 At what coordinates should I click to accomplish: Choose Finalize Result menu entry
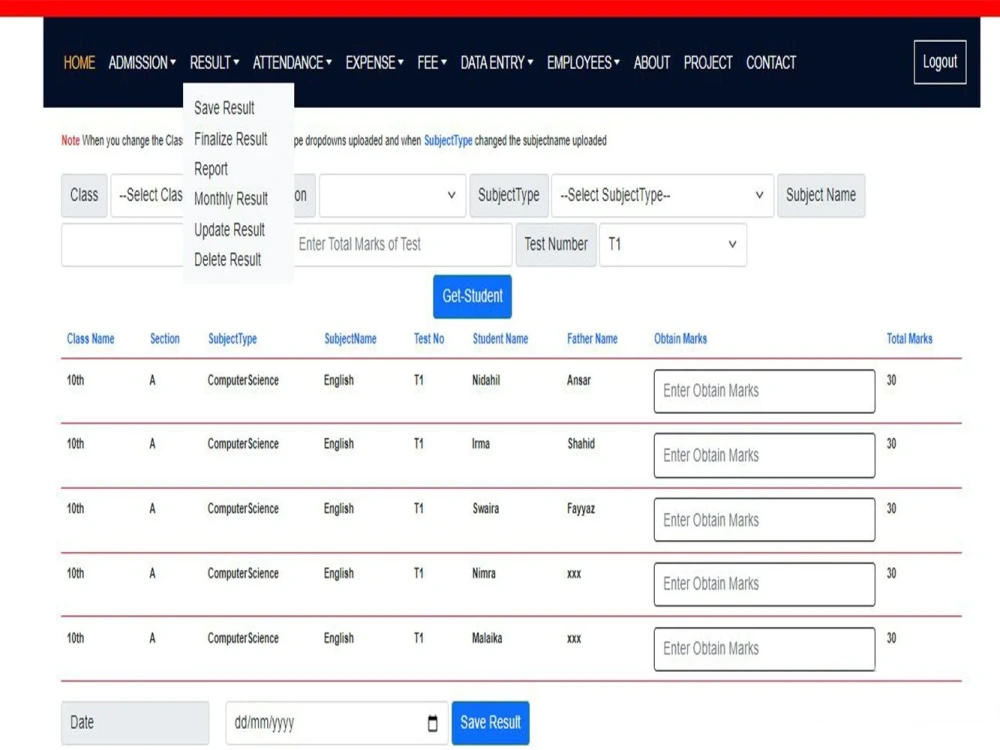[230, 138]
